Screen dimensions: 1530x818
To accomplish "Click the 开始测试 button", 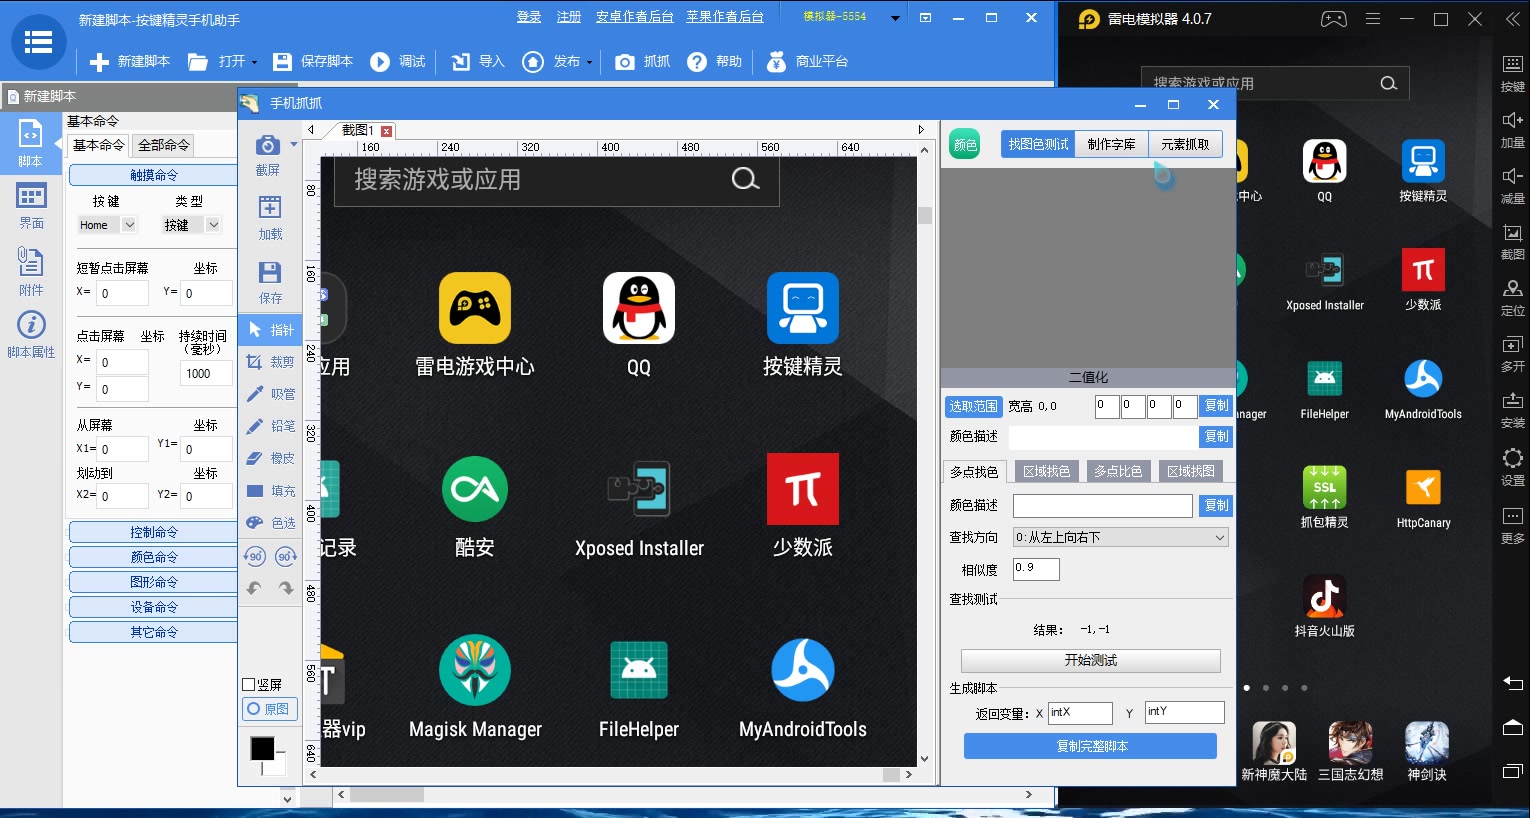I will point(1090,661).
